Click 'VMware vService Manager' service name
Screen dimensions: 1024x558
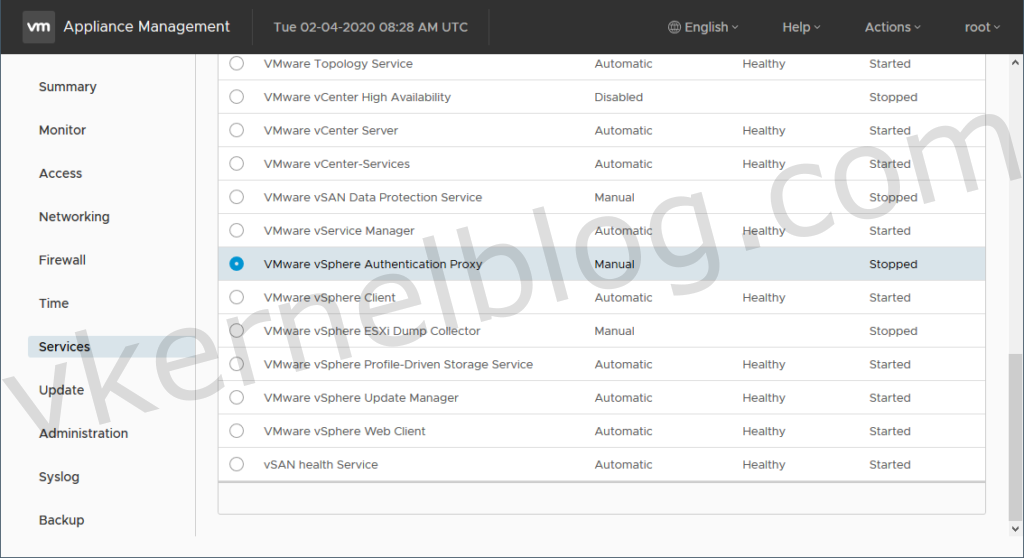[x=339, y=231]
